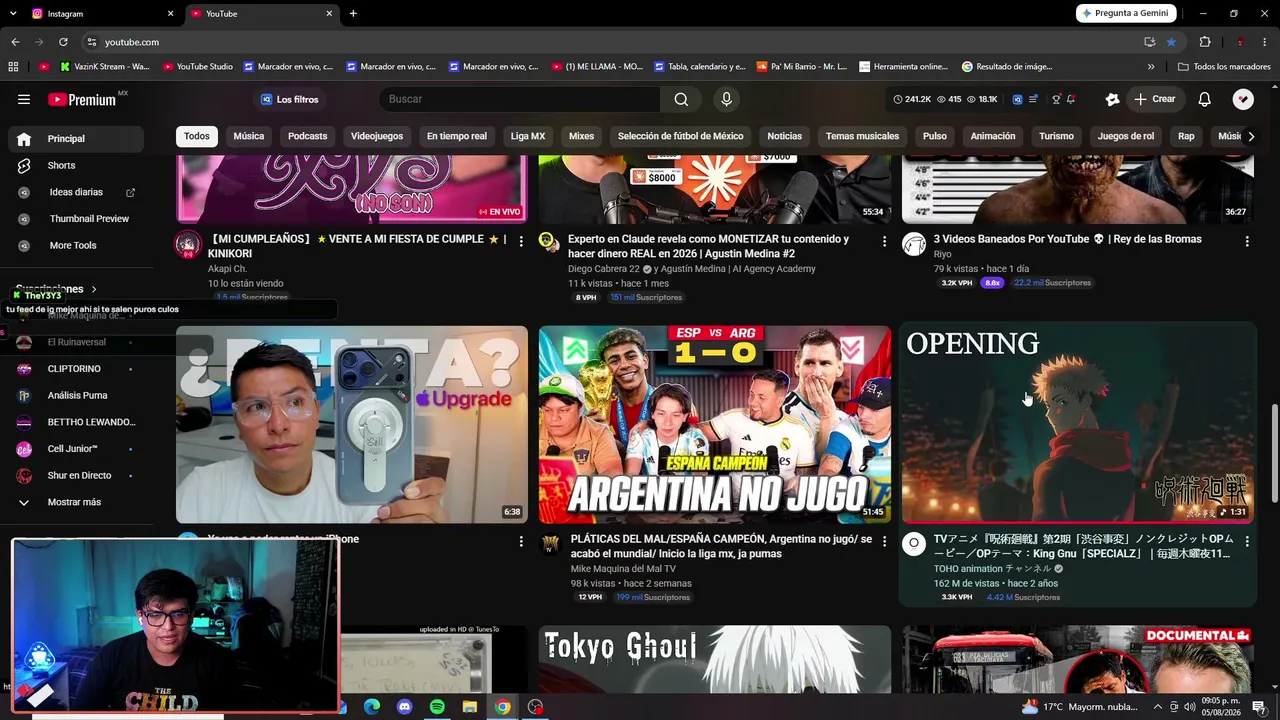
Task: Show hidden bookmarks with double chevron
Action: tap(1151, 67)
